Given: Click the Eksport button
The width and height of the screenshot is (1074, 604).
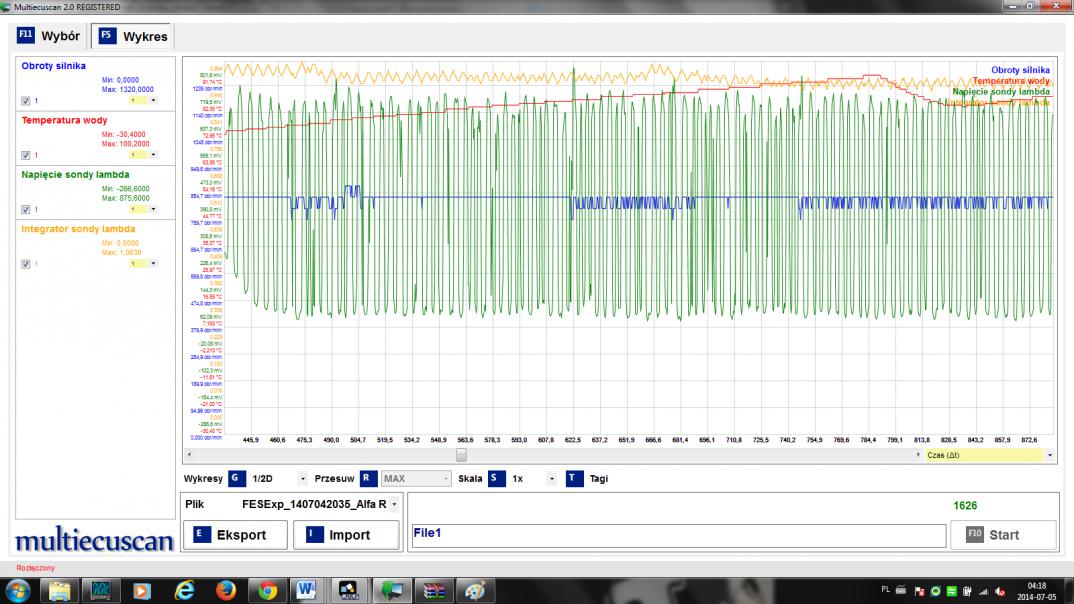Looking at the screenshot, I should (x=235, y=535).
